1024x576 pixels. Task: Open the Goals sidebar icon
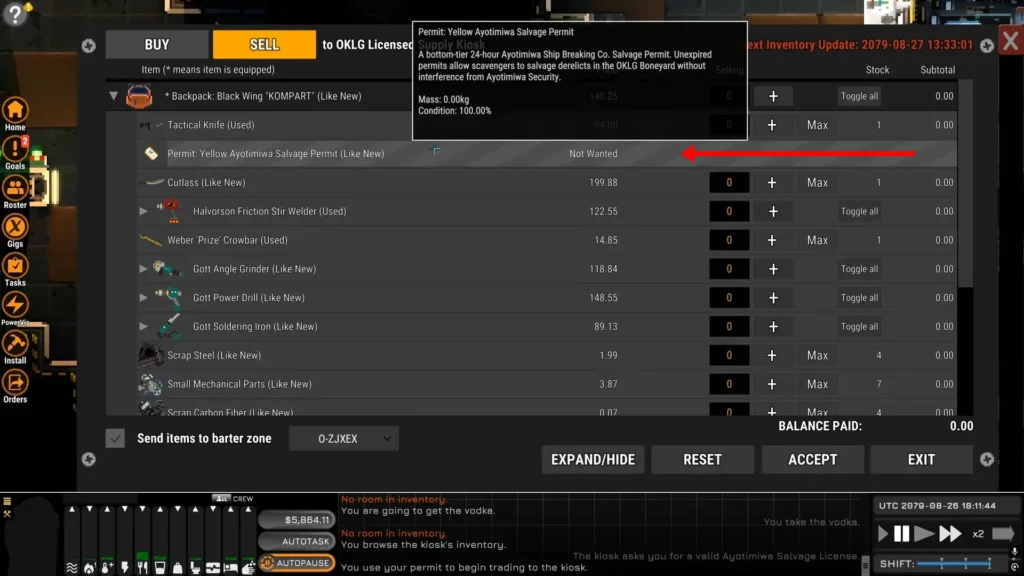tap(15, 149)
